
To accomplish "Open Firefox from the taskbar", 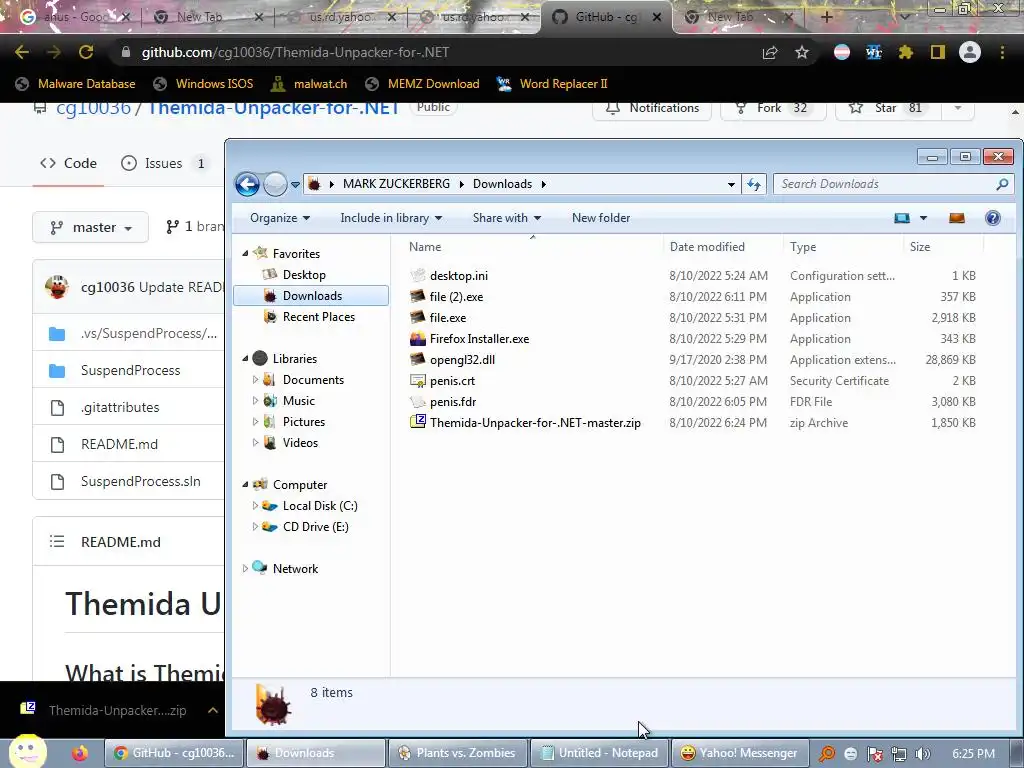I will click(x=80, y=753).
